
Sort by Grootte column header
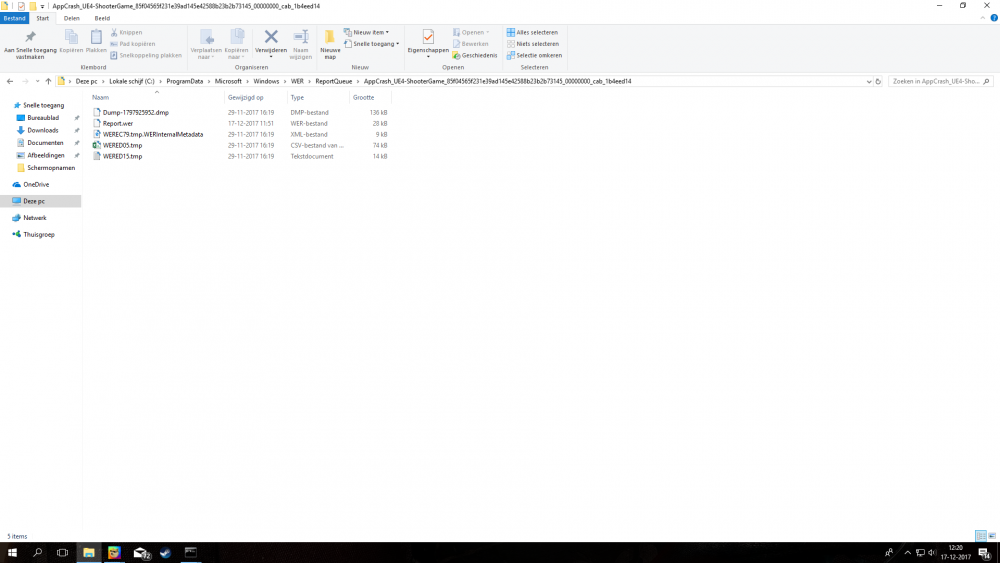[x=369, y=98]
